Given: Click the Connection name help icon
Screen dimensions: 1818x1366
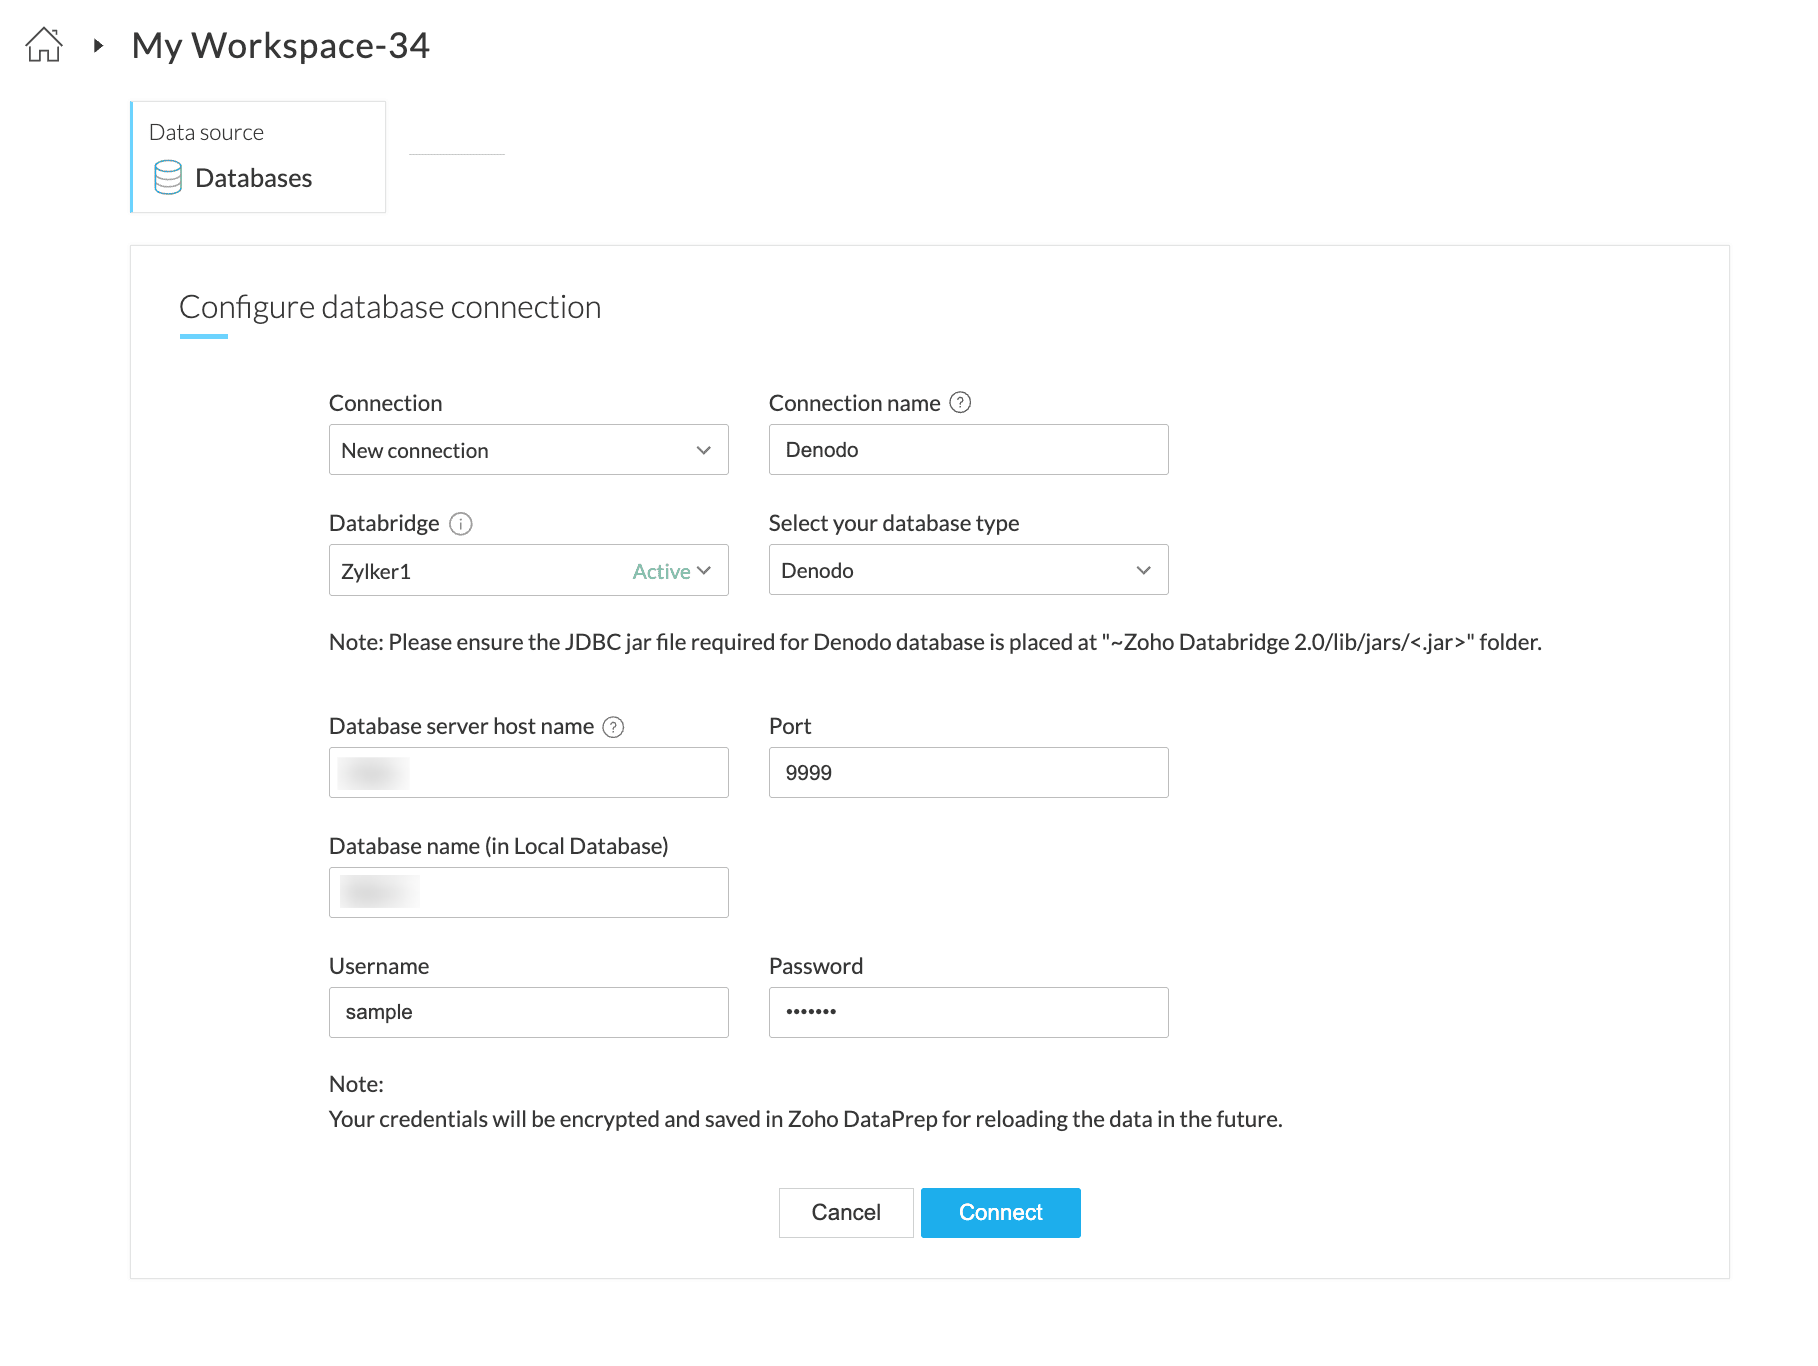Looking at the screenshot, I should [x=960, y=402].
